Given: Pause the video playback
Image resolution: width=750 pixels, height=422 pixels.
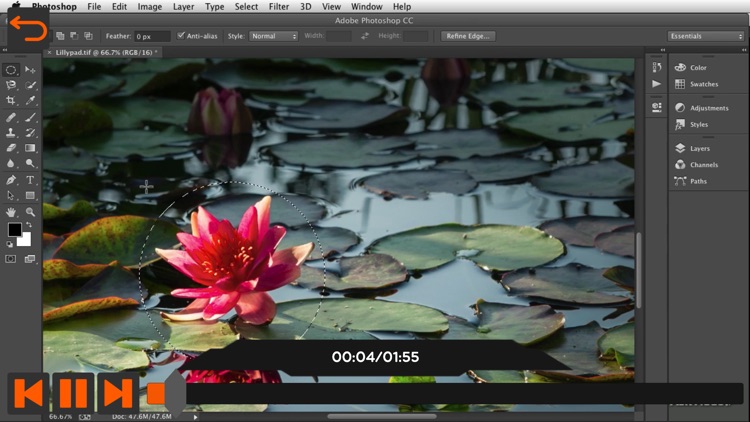Looking at the screenshot, I should pyautogui.click(x=73, y=393).
